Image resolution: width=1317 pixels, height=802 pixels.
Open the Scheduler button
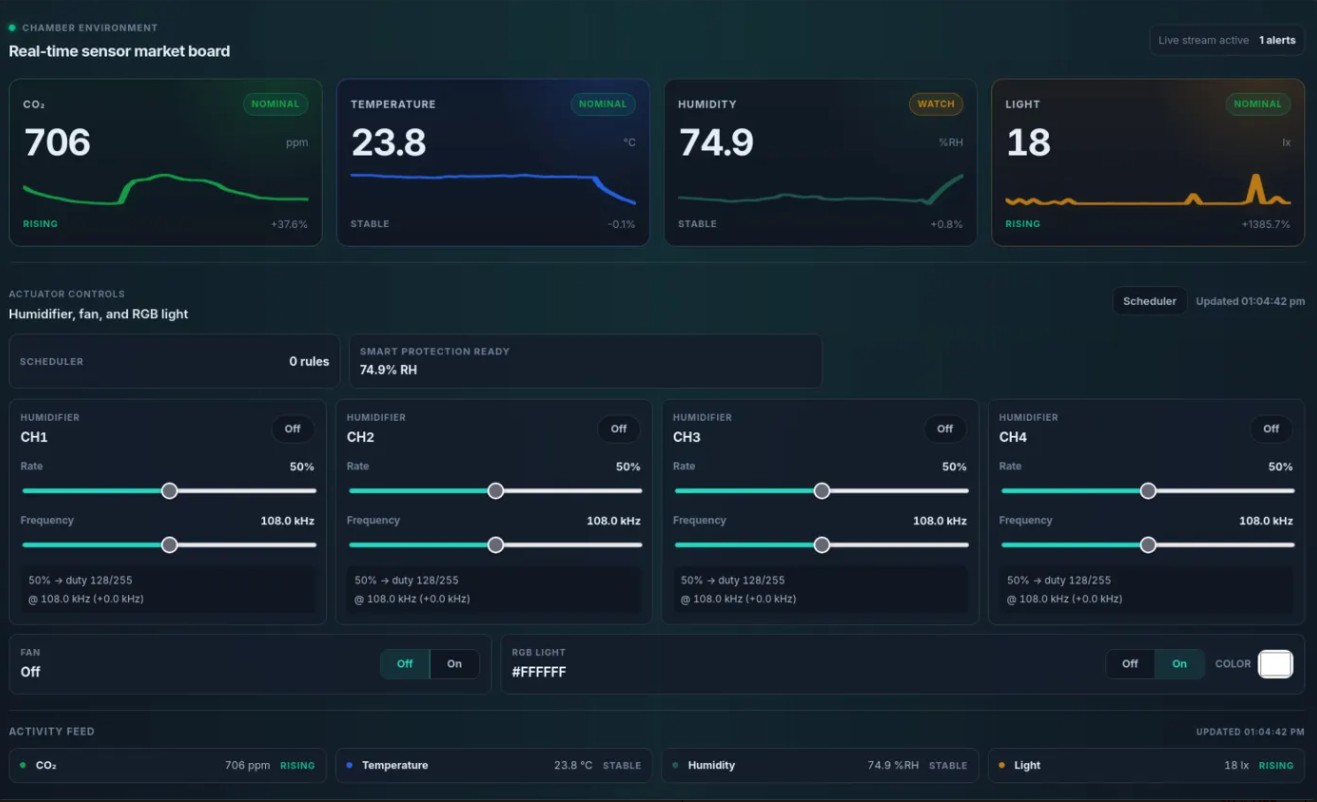click(1150, 301)
